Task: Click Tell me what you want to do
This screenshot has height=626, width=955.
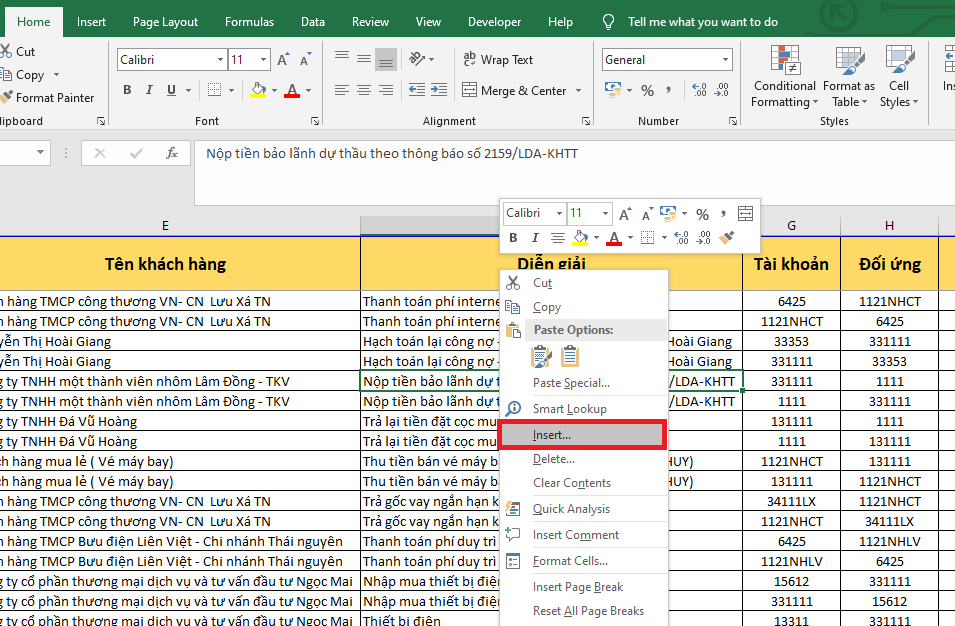Action: (x=702, y=22)
